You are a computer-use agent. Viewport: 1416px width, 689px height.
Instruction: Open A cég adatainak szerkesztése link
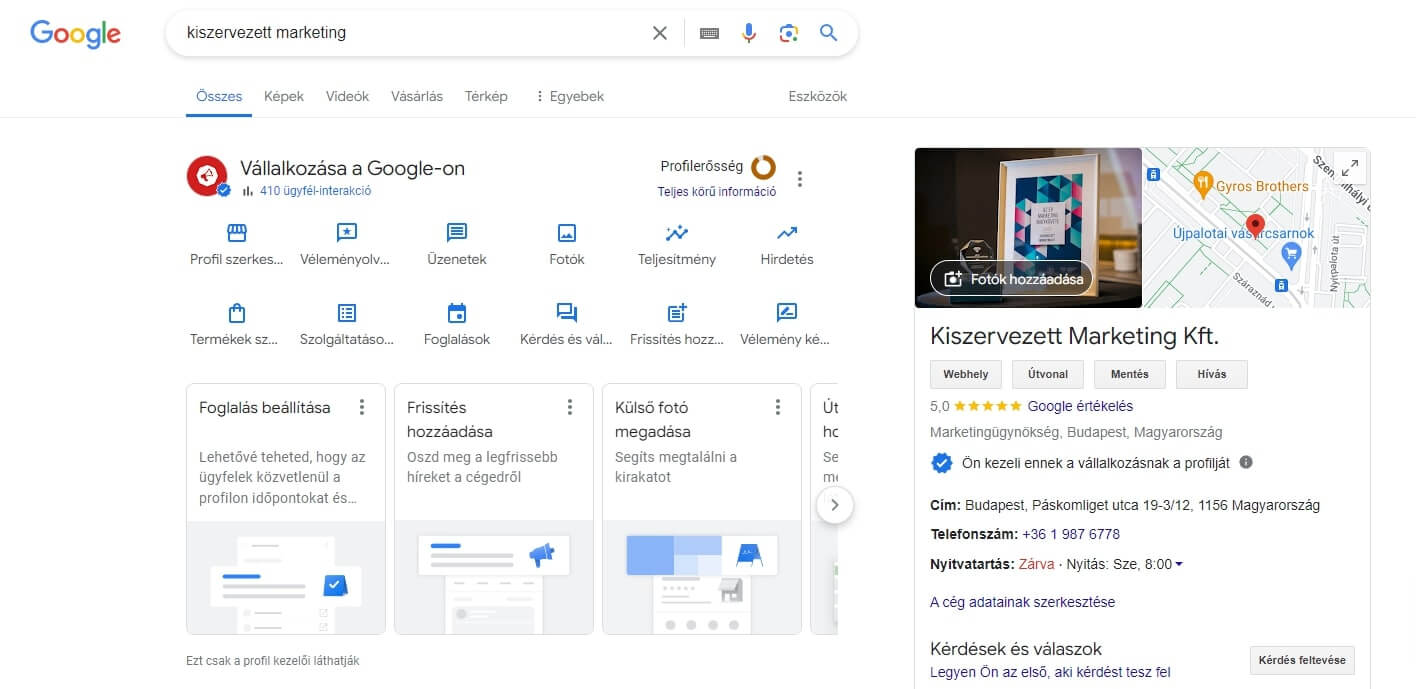pos(1022,602)
